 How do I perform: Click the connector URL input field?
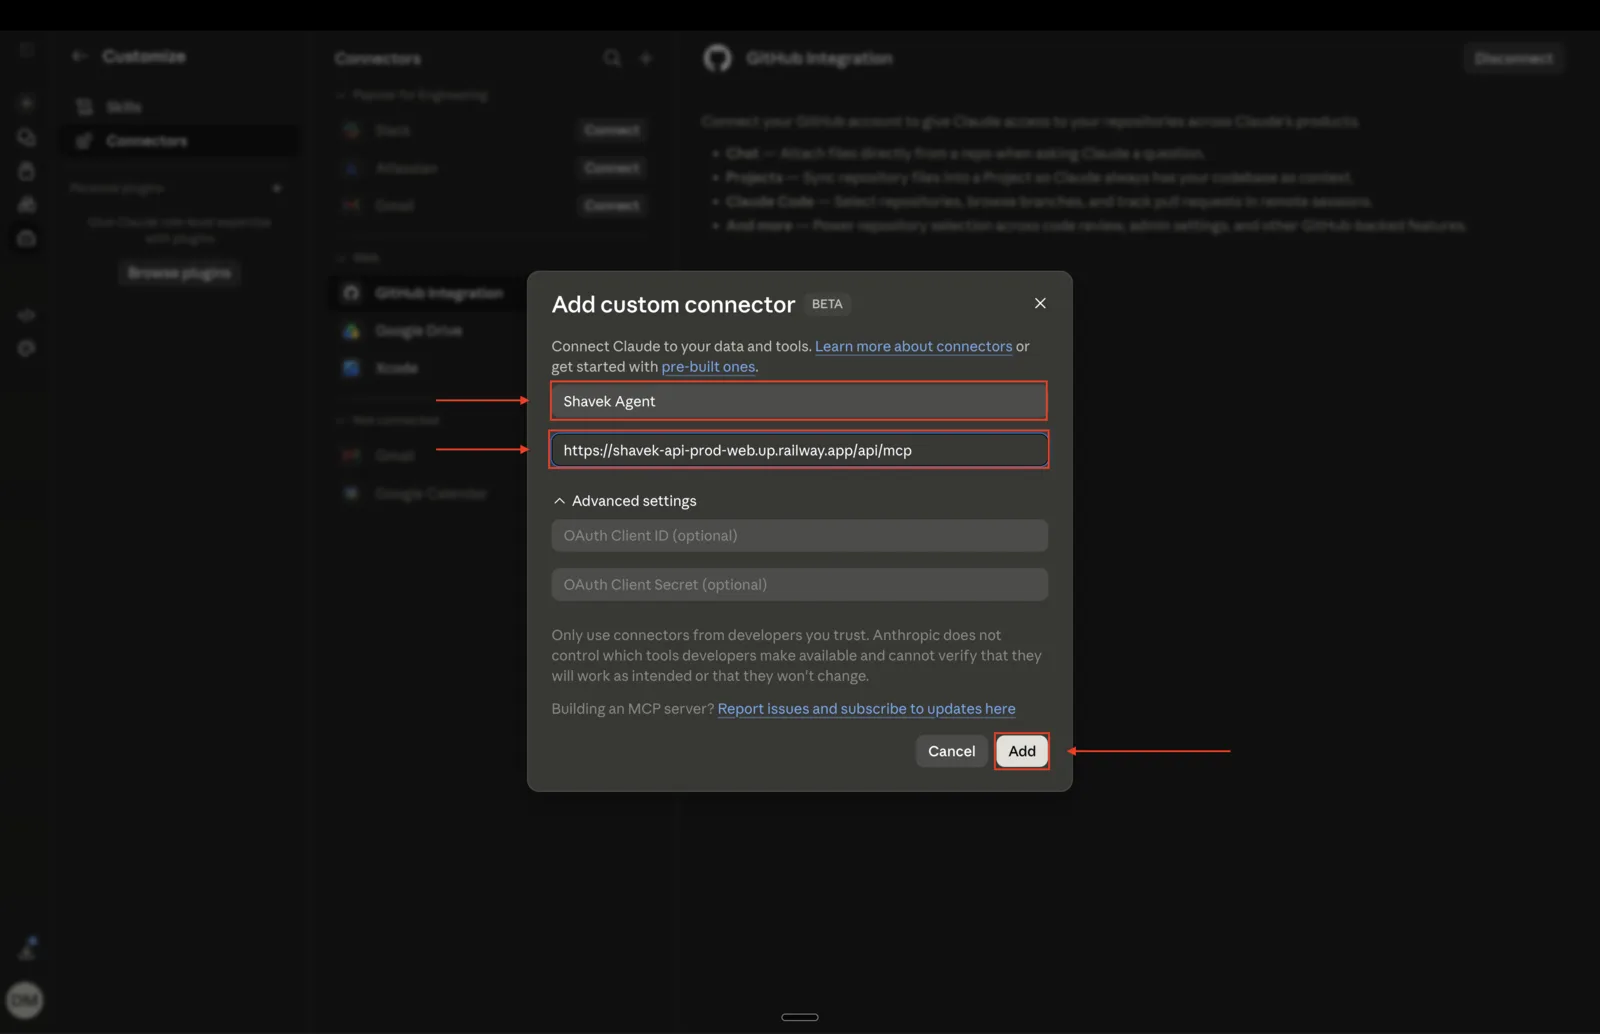click(x=799, y=450)
